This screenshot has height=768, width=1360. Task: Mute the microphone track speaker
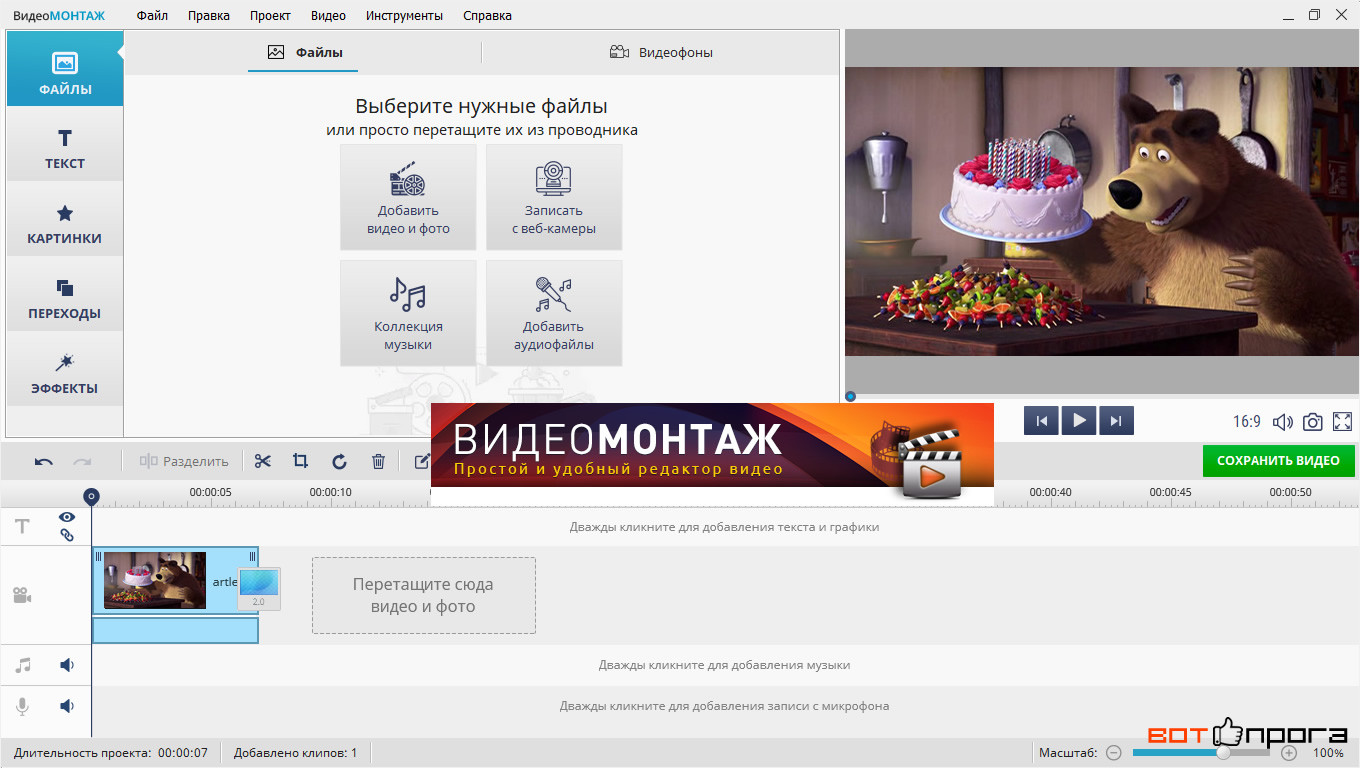coord(67,706)
